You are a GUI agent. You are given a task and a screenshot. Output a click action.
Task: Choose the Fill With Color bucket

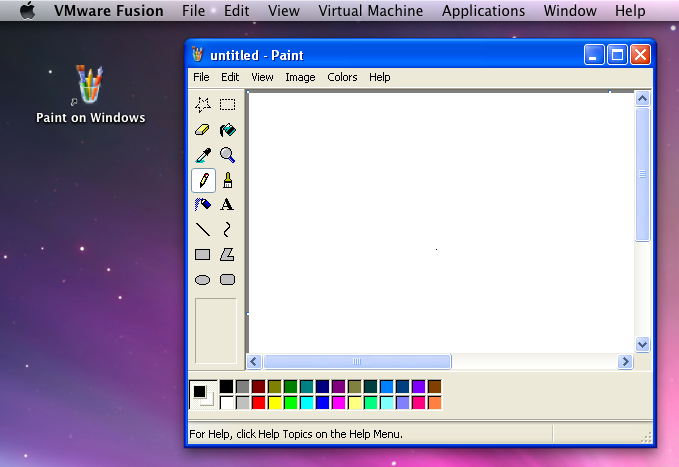tap(227, 130)
